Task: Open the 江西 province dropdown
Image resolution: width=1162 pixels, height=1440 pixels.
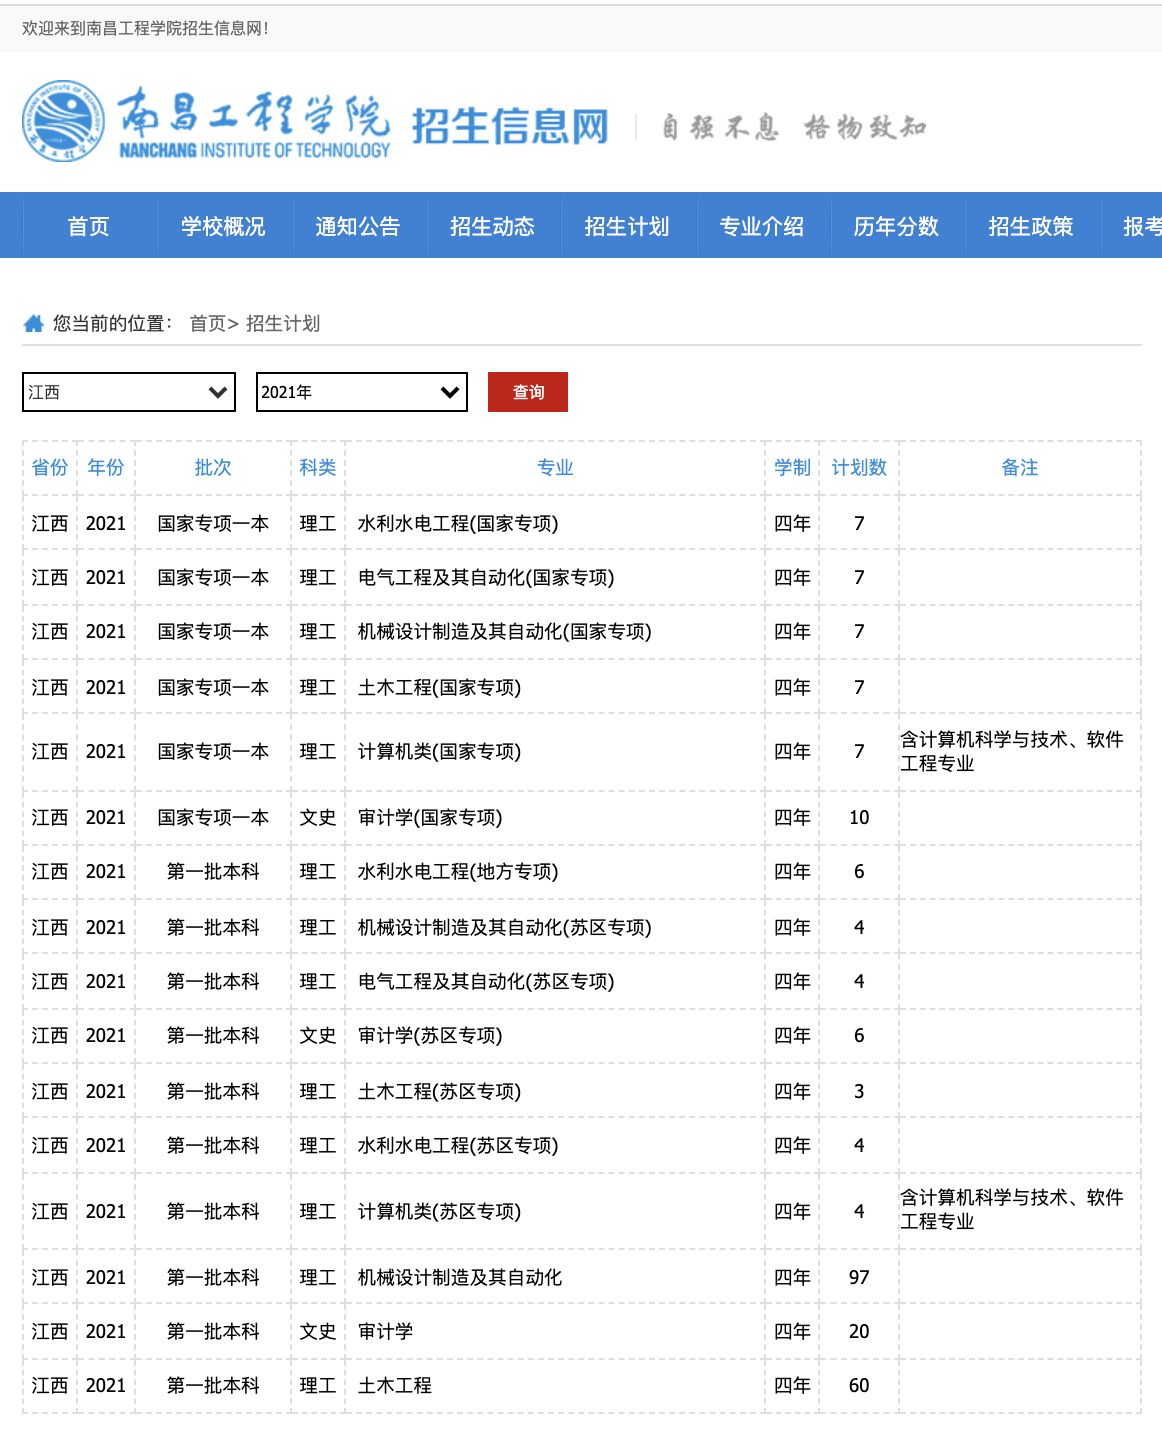Action: tap(129, 392)
